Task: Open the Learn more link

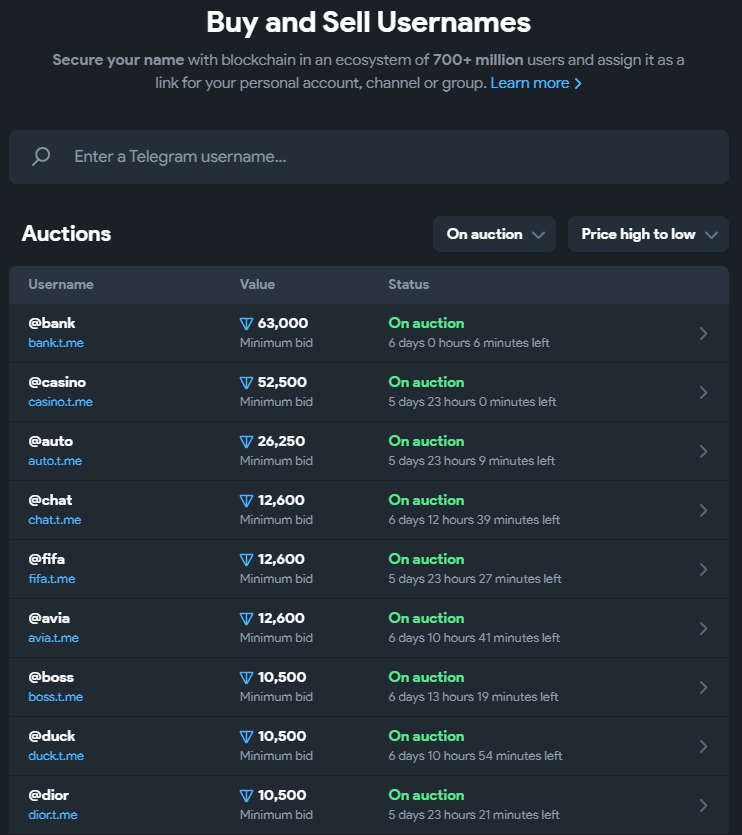Action: click(x=536, y=83)
